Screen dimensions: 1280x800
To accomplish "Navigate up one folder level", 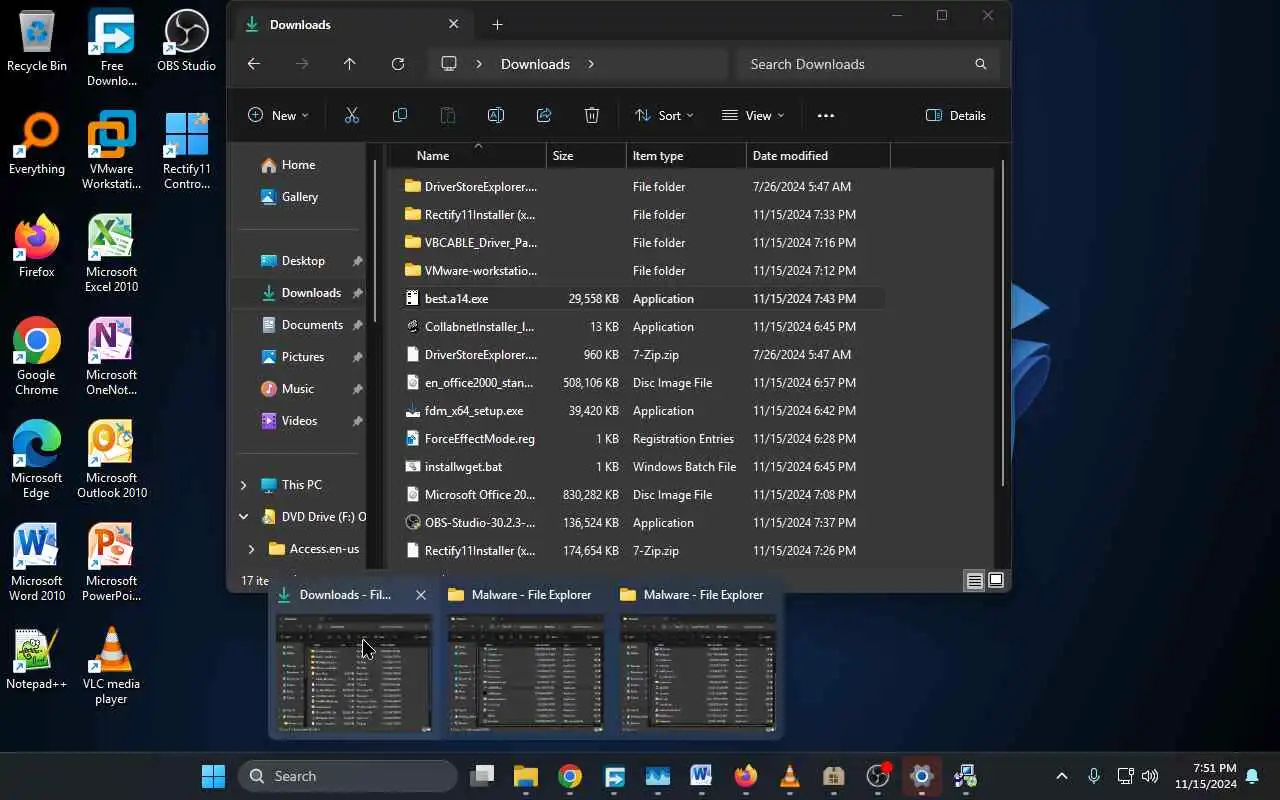I will [x=349, y=64].
